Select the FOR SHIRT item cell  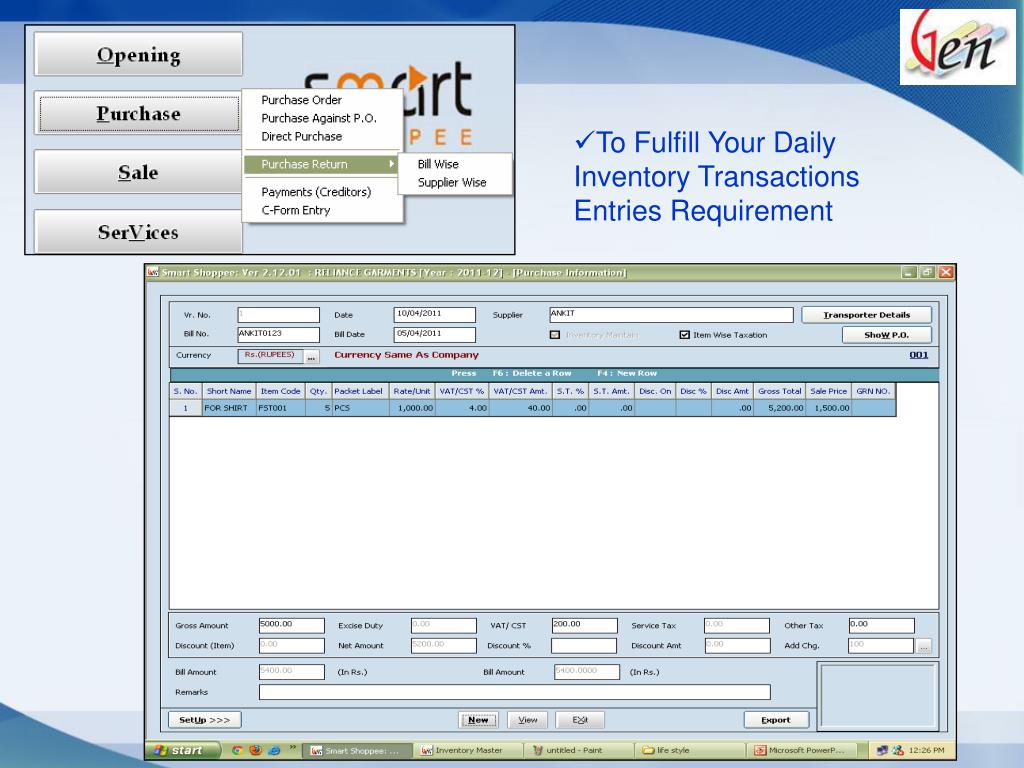tap(229, 408)
